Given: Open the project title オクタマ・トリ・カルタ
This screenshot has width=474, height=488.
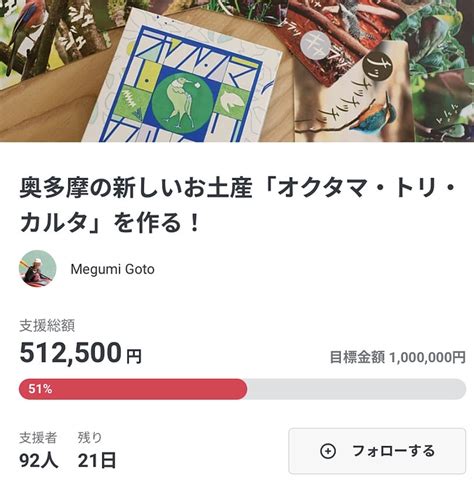Looking at the screenshot, I should pos(237,205).
